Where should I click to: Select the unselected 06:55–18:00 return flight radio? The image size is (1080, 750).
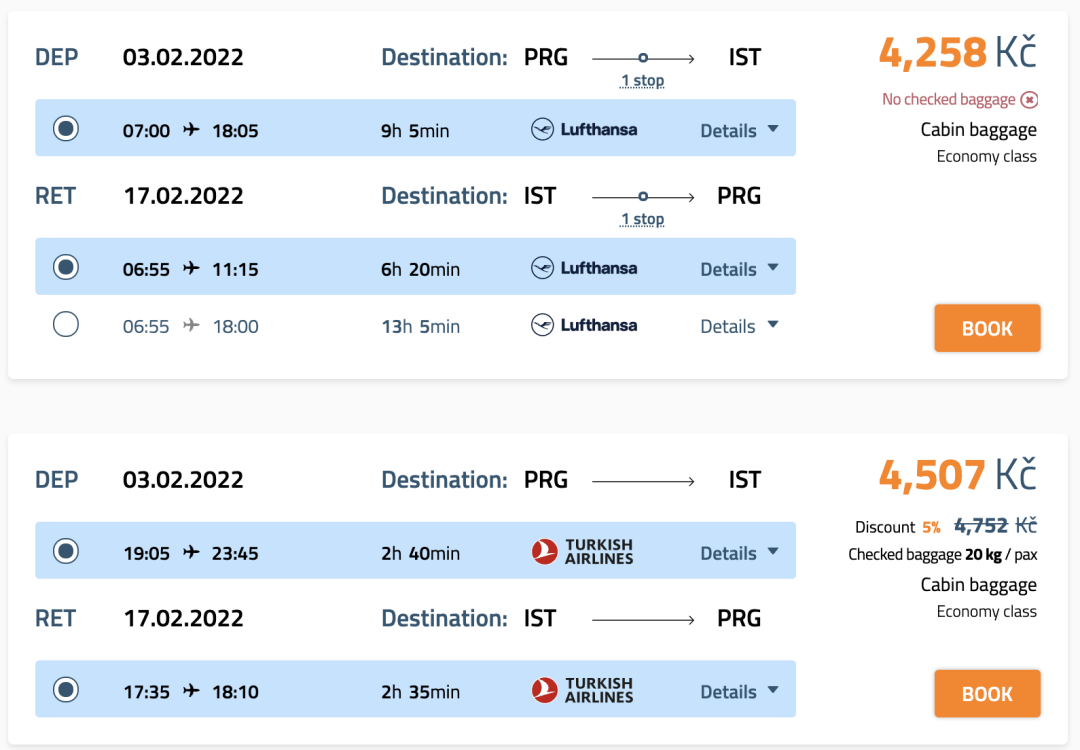point(66,325)
